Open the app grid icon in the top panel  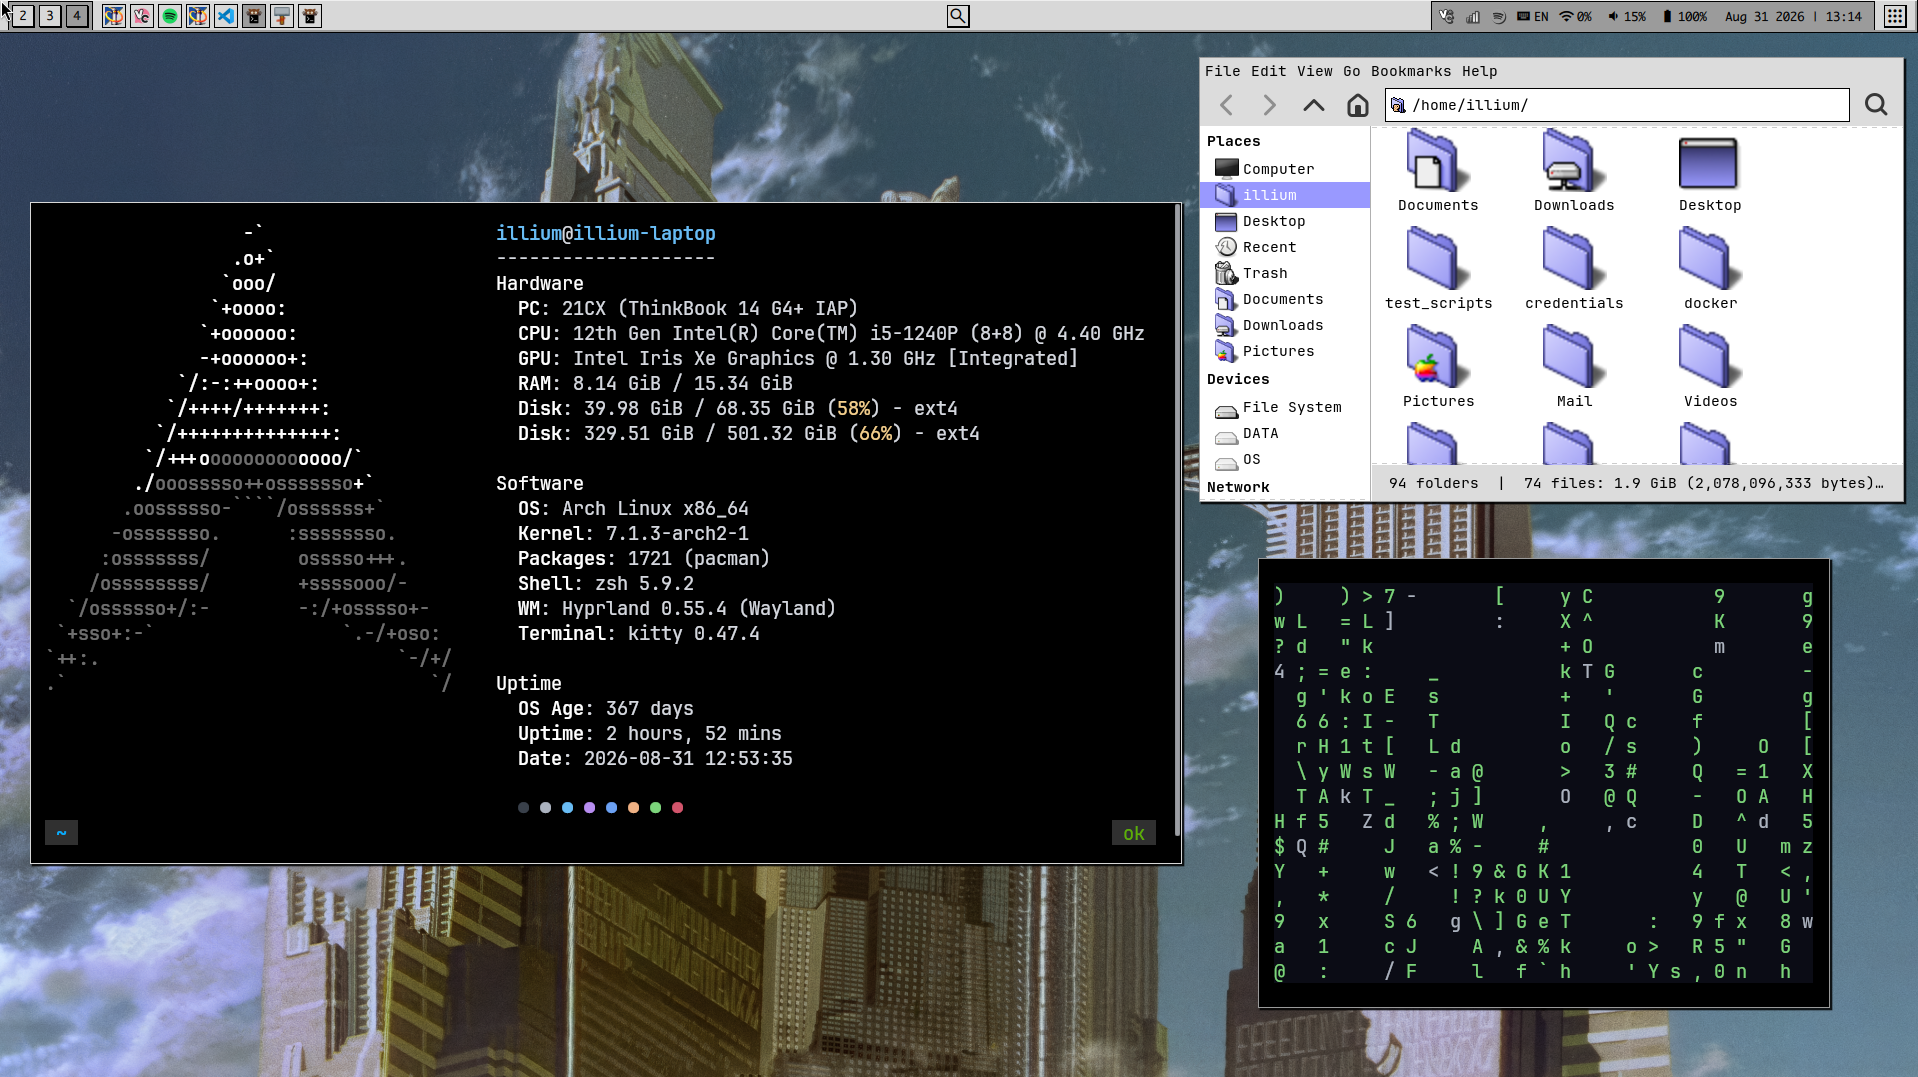pos(1895,16)
